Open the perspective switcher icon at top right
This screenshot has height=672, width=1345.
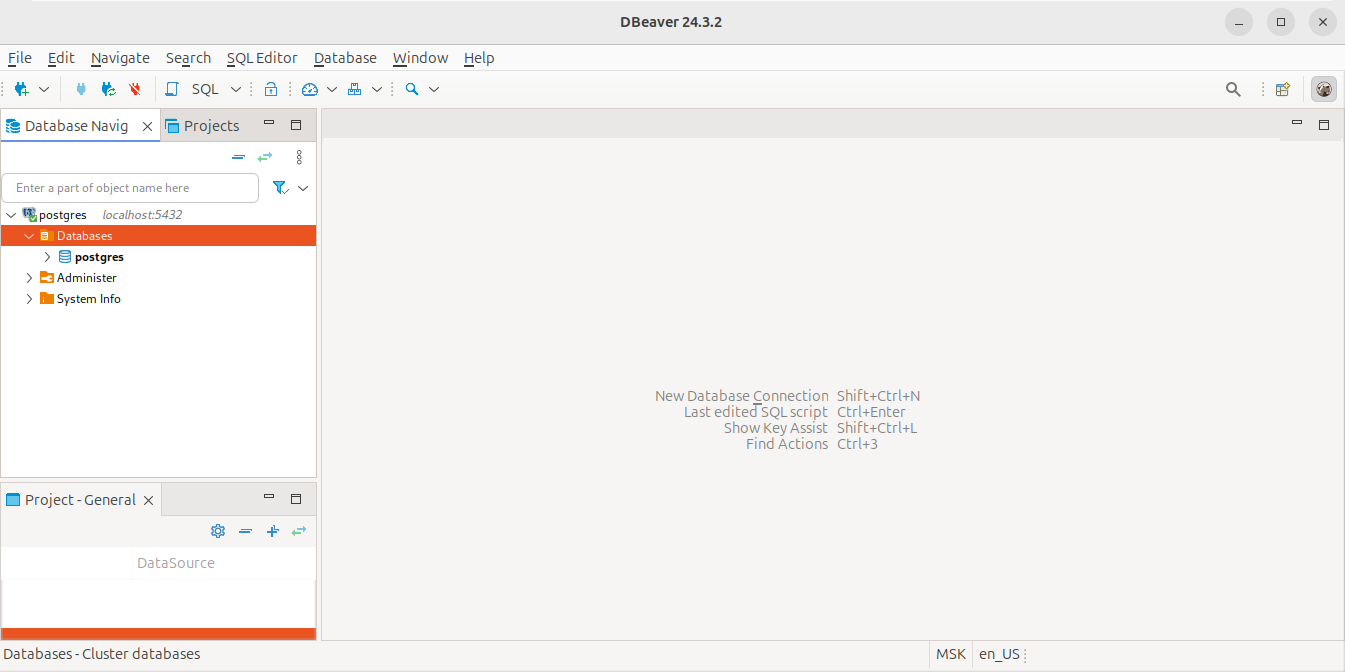point(1283,89)
